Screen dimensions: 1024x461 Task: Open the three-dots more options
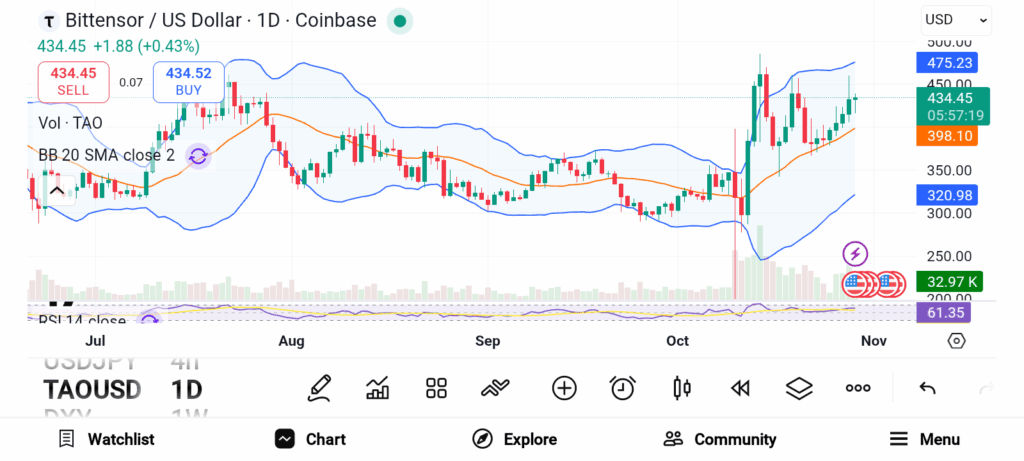point(858,388)
